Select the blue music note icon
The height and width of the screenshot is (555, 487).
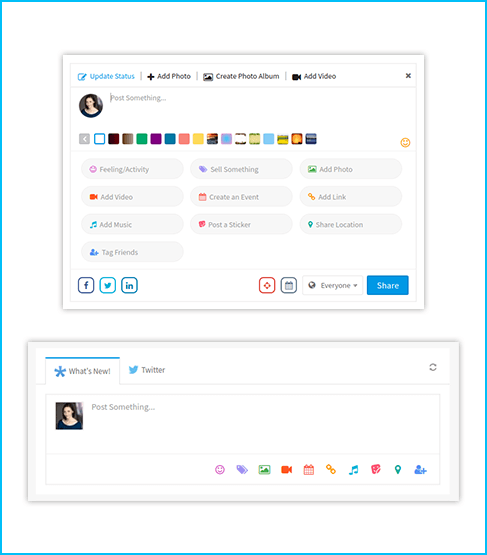[x=353, y=470]
